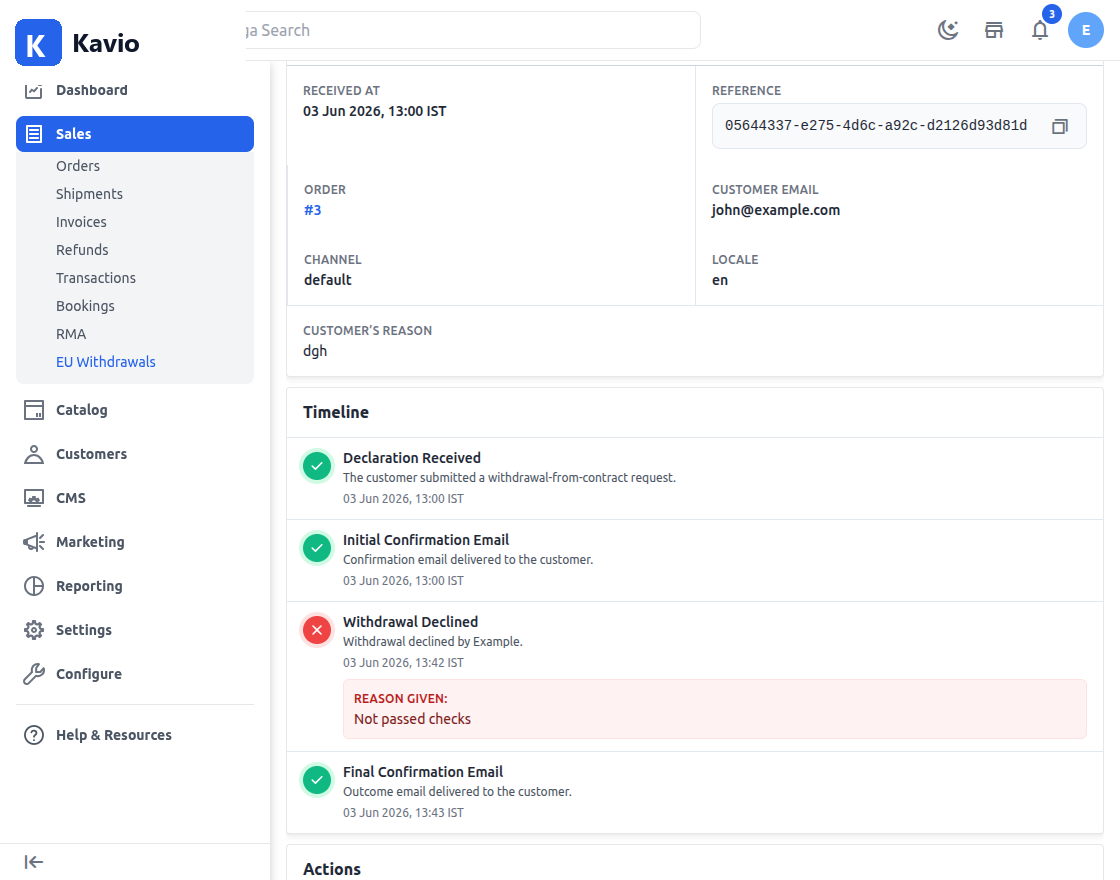1120x880 pixels.
Task: Click the Catalog icon in sidebar
Action: coord(34,410)
